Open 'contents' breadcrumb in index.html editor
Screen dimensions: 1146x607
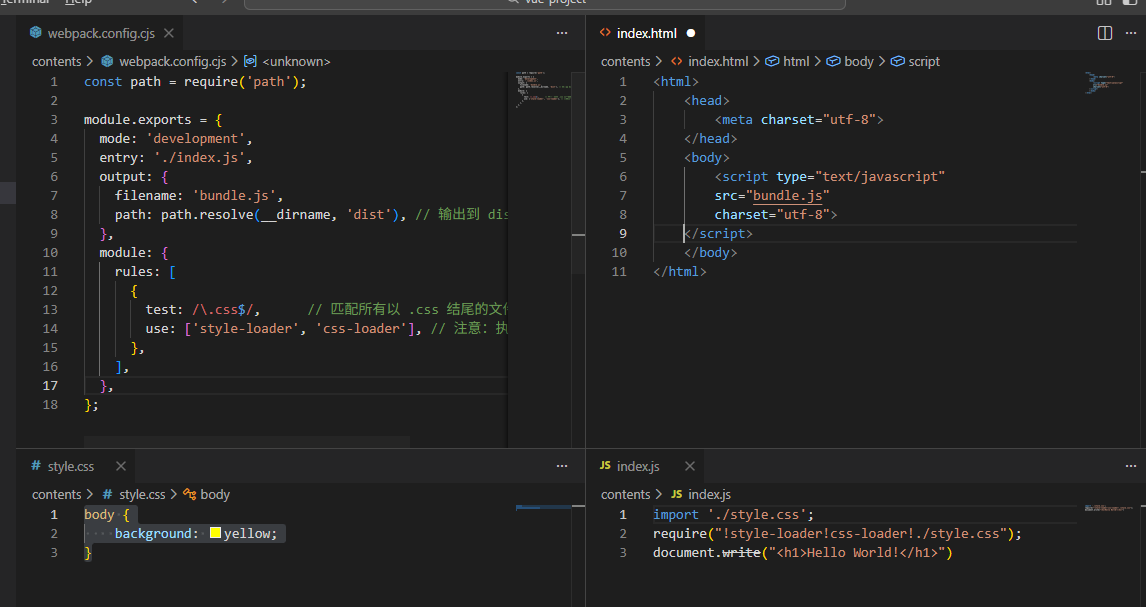[626, 61]
